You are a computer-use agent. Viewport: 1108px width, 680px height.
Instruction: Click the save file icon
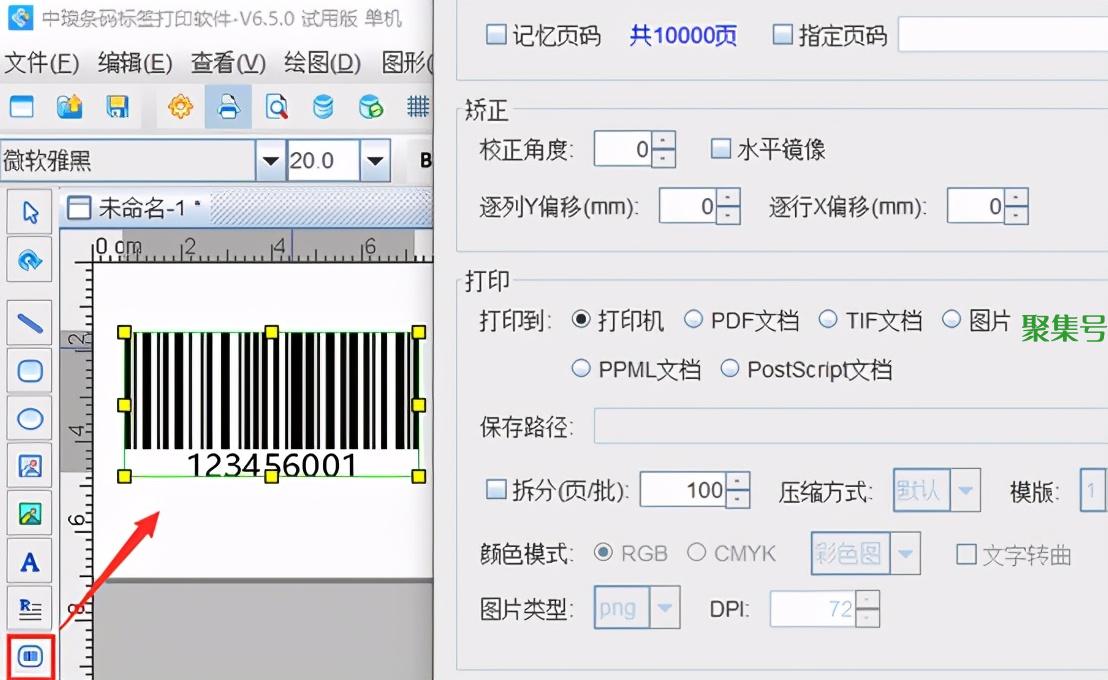click(118, 107)
